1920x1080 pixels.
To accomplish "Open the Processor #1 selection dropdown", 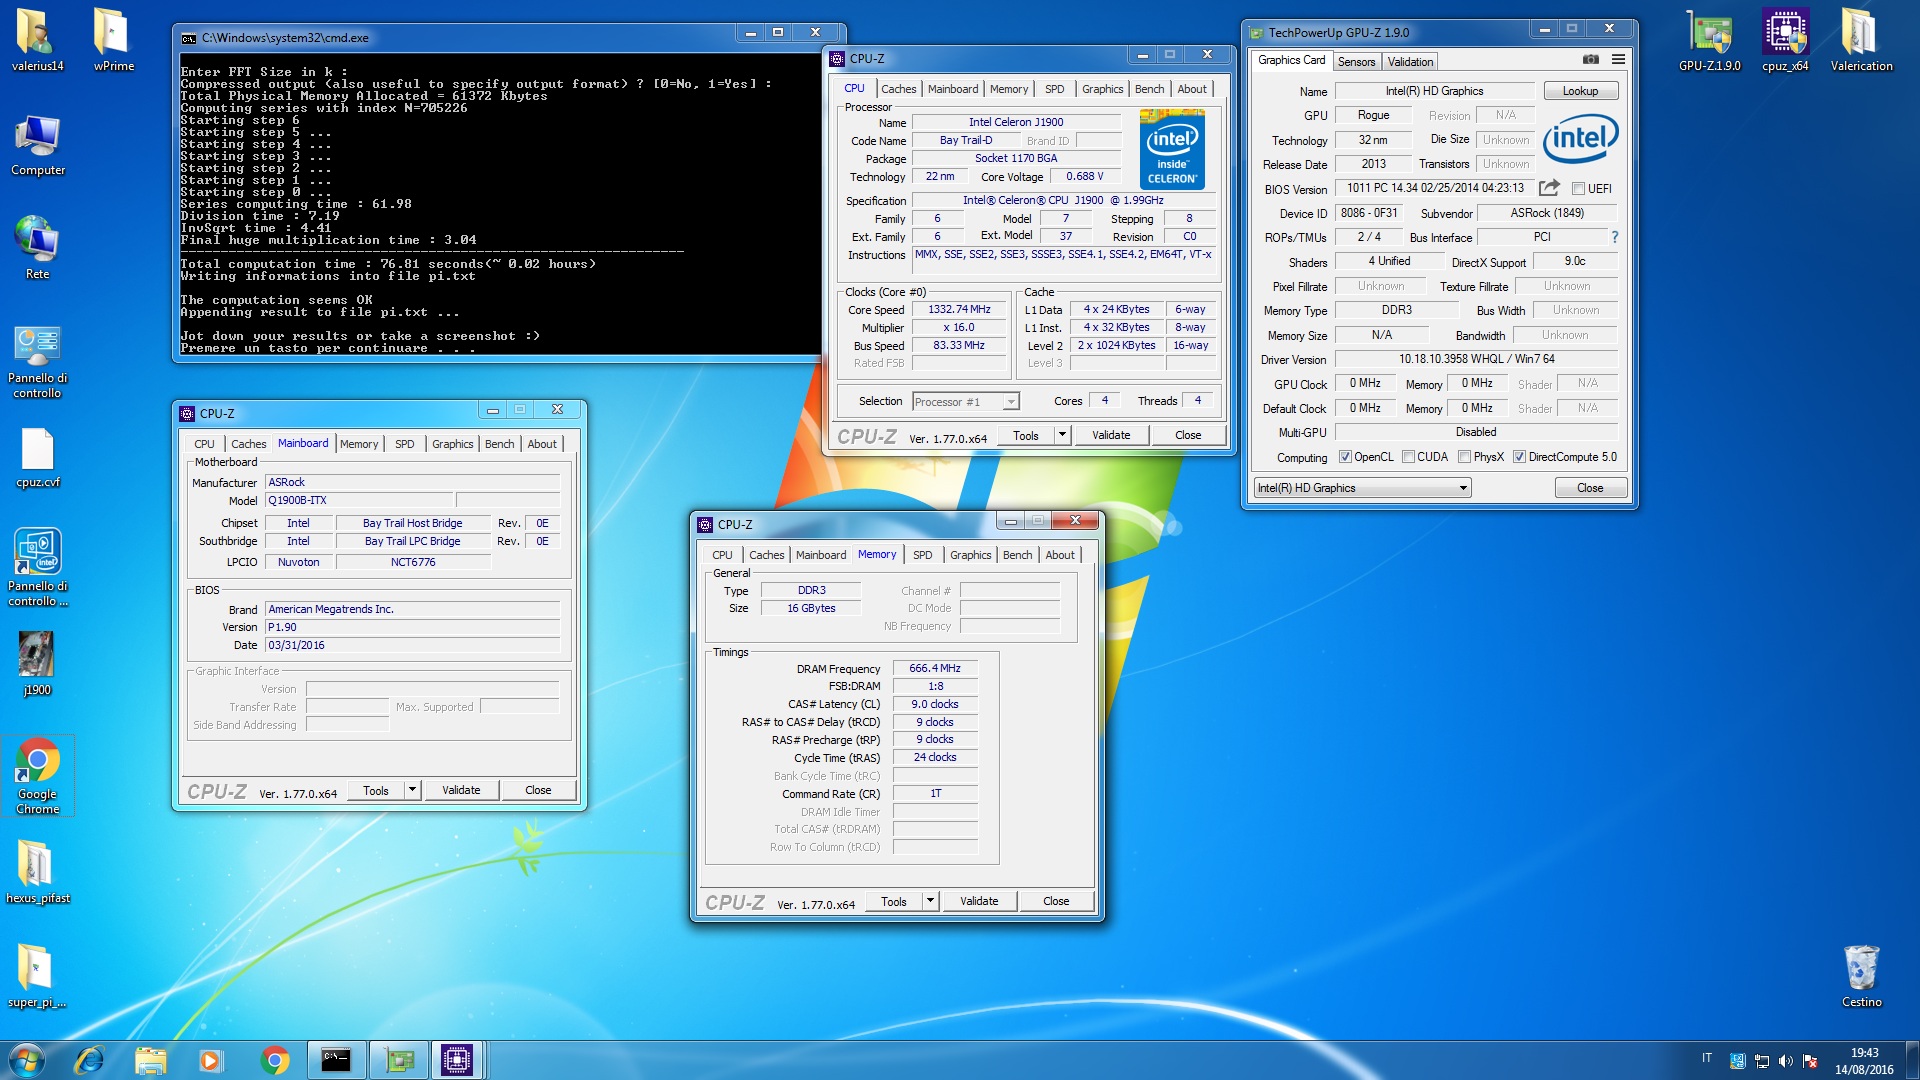I will click(966, 402).
